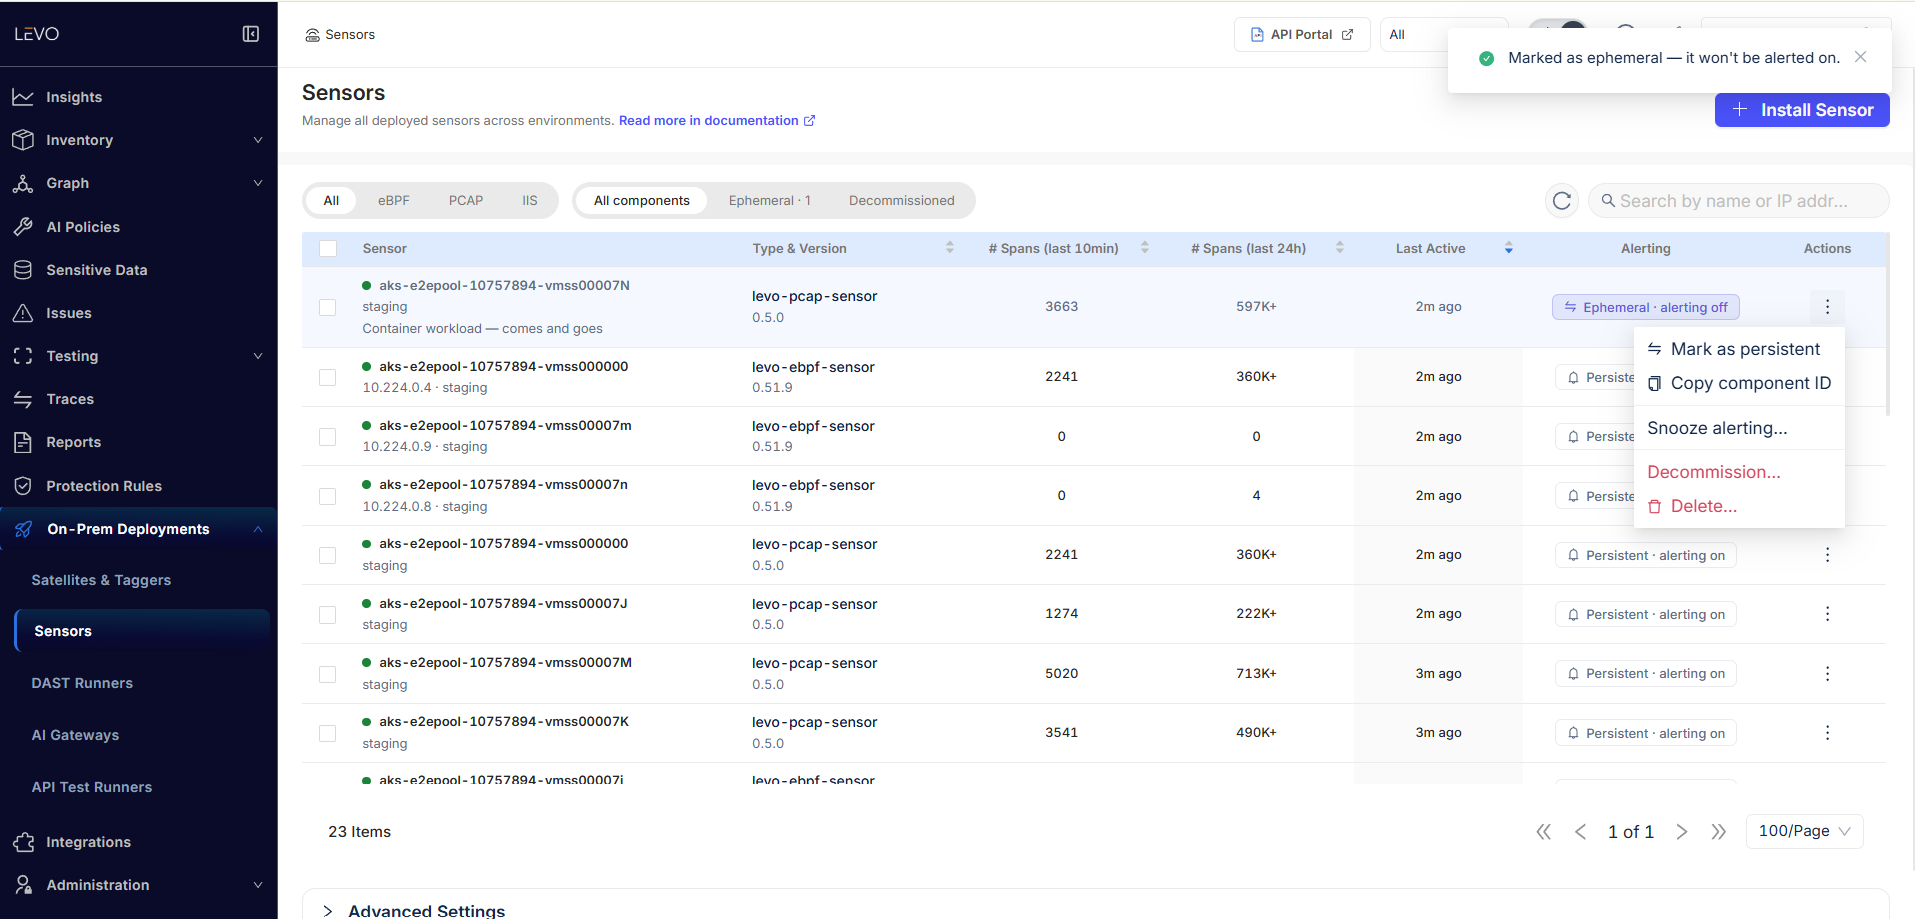Switch to PCAP filter tab

tap(466, 200)
